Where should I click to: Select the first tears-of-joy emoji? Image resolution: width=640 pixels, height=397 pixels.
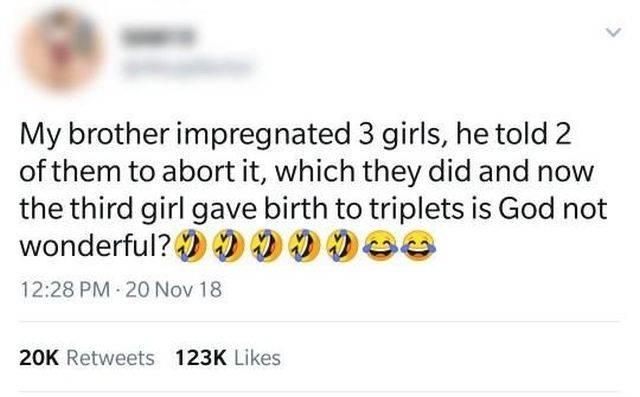pos(381,246)
